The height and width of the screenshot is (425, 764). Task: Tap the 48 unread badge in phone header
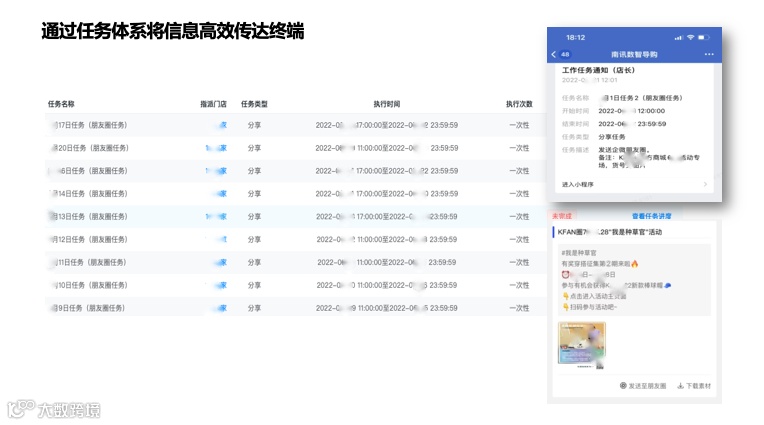[565, 54]
